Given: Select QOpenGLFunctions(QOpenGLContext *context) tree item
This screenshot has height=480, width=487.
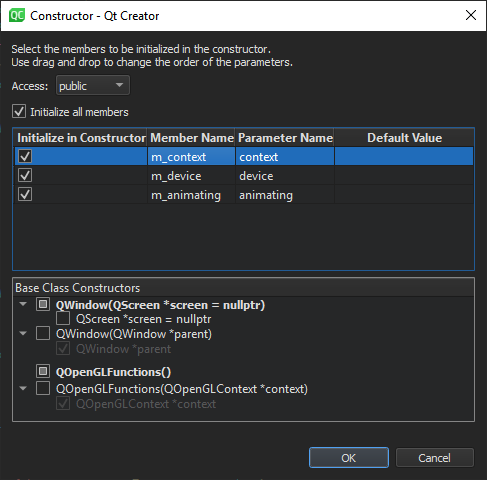Looking at the screenshot, I should point(182,389).
